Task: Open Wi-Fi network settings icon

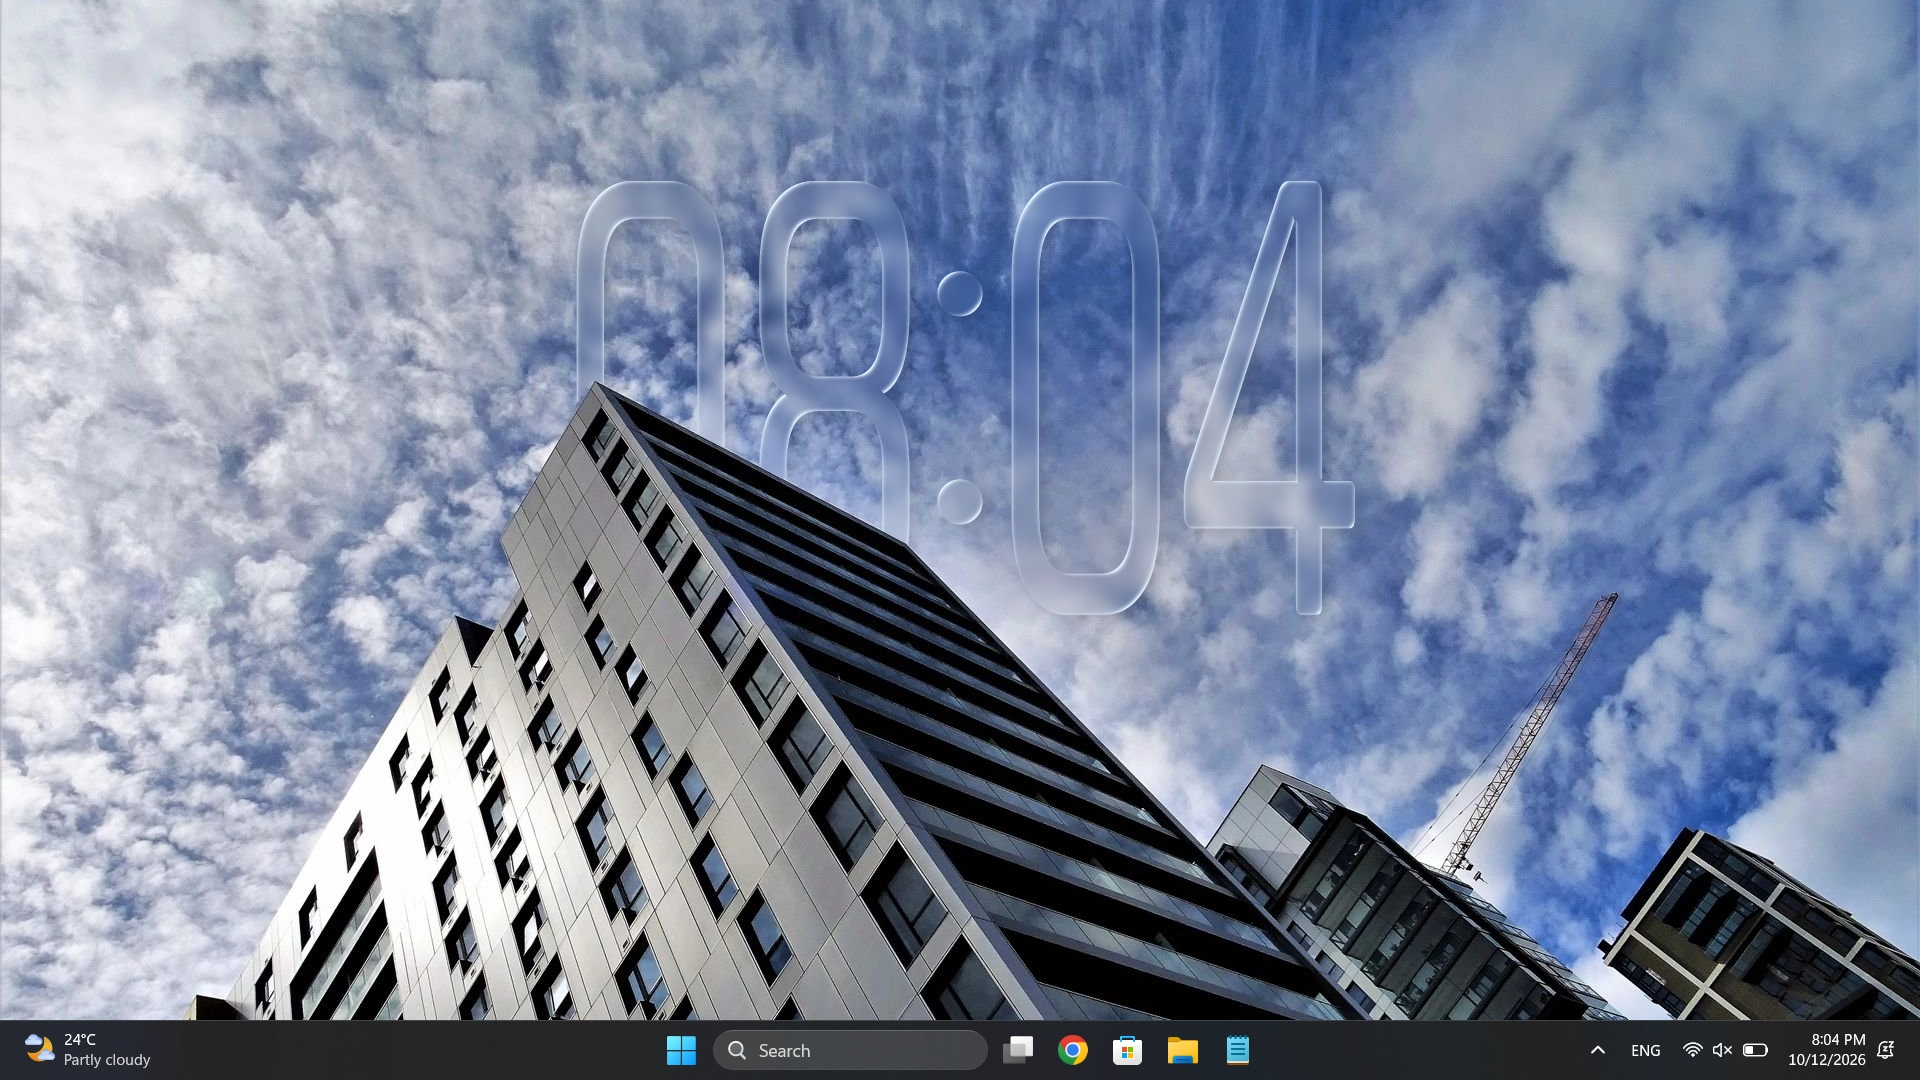Action: click(x=1692, y=1050)
